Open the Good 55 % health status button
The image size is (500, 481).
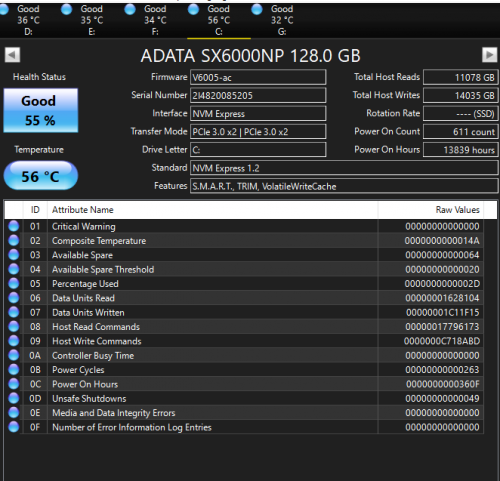click(41, 110)
